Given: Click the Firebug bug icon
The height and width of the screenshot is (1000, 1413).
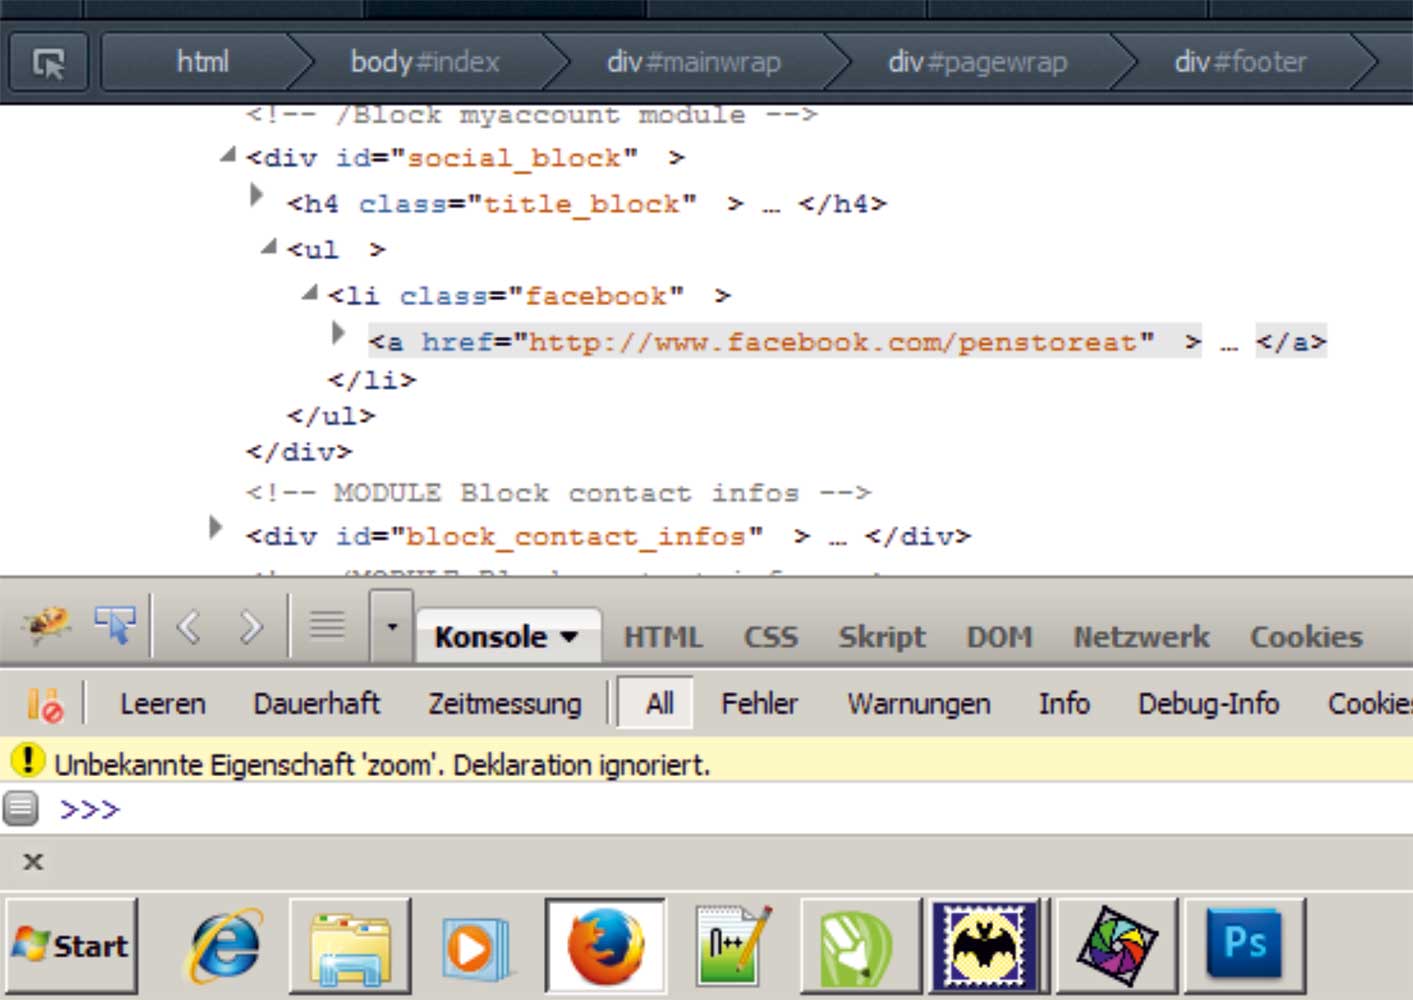Looking at the screenshot, I should (46, 626).
